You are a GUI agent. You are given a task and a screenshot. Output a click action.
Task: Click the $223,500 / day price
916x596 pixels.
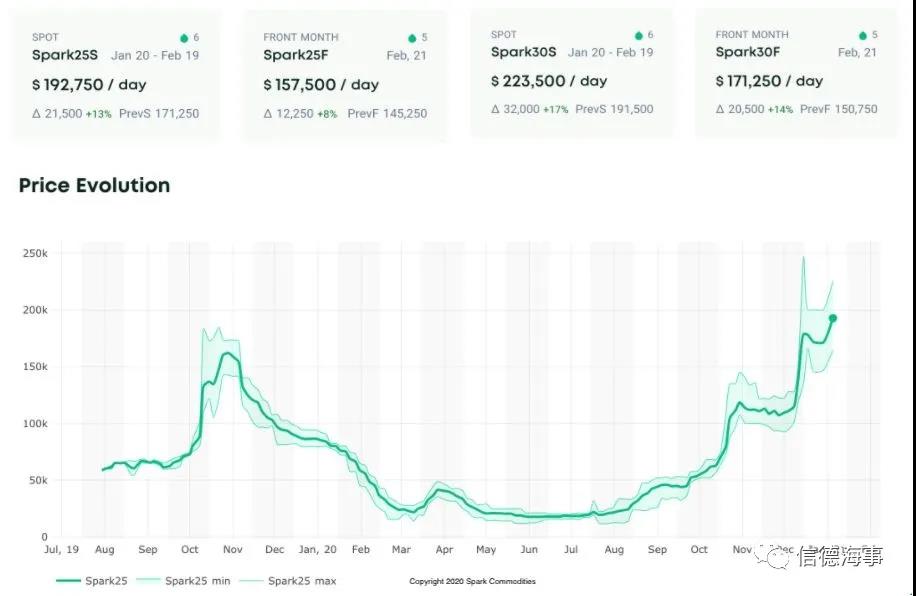coord(549,81)
